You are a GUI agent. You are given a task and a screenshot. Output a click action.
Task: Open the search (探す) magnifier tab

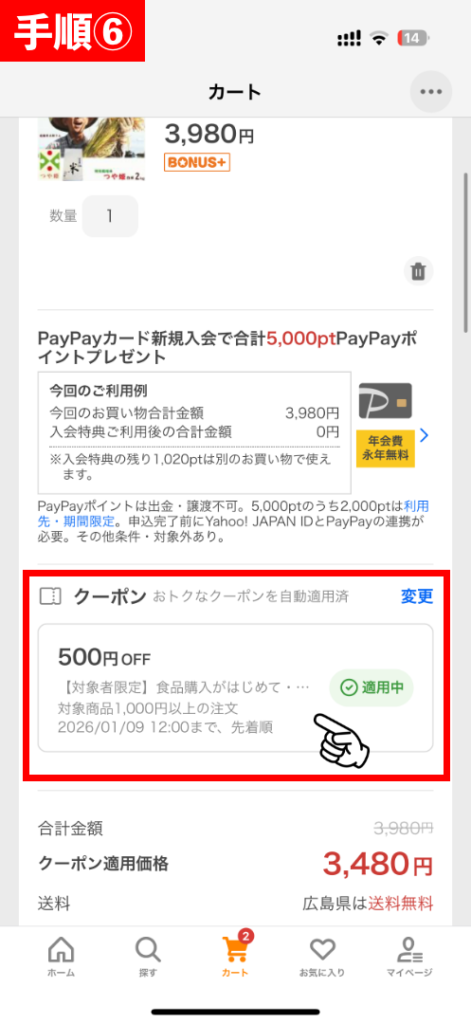[148, 957]
